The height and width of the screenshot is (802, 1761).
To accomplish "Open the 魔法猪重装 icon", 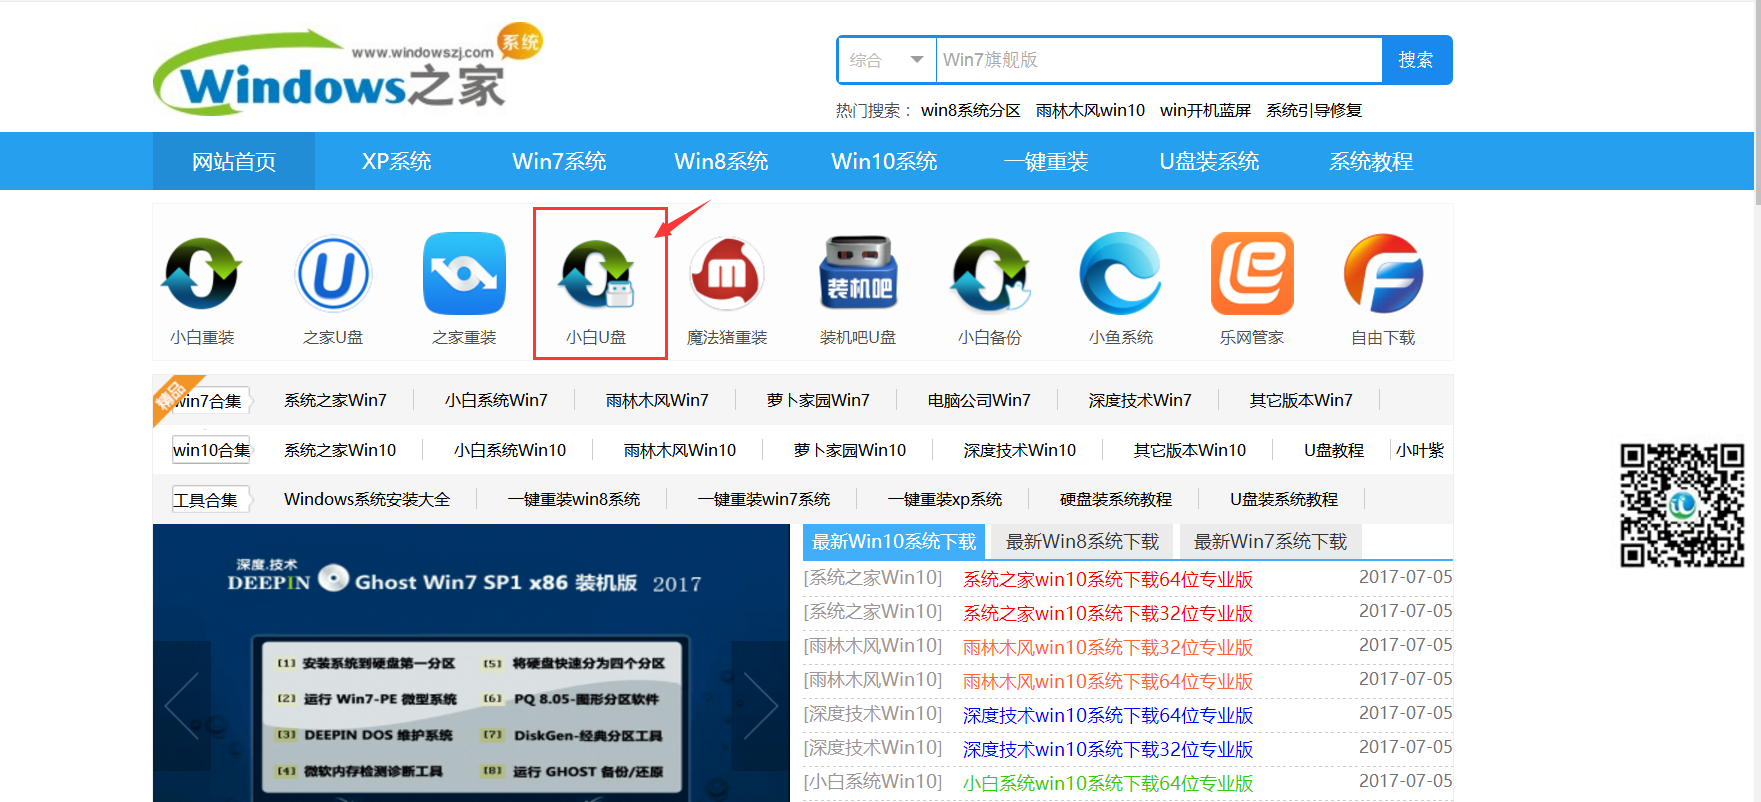I will pos(727,274).
